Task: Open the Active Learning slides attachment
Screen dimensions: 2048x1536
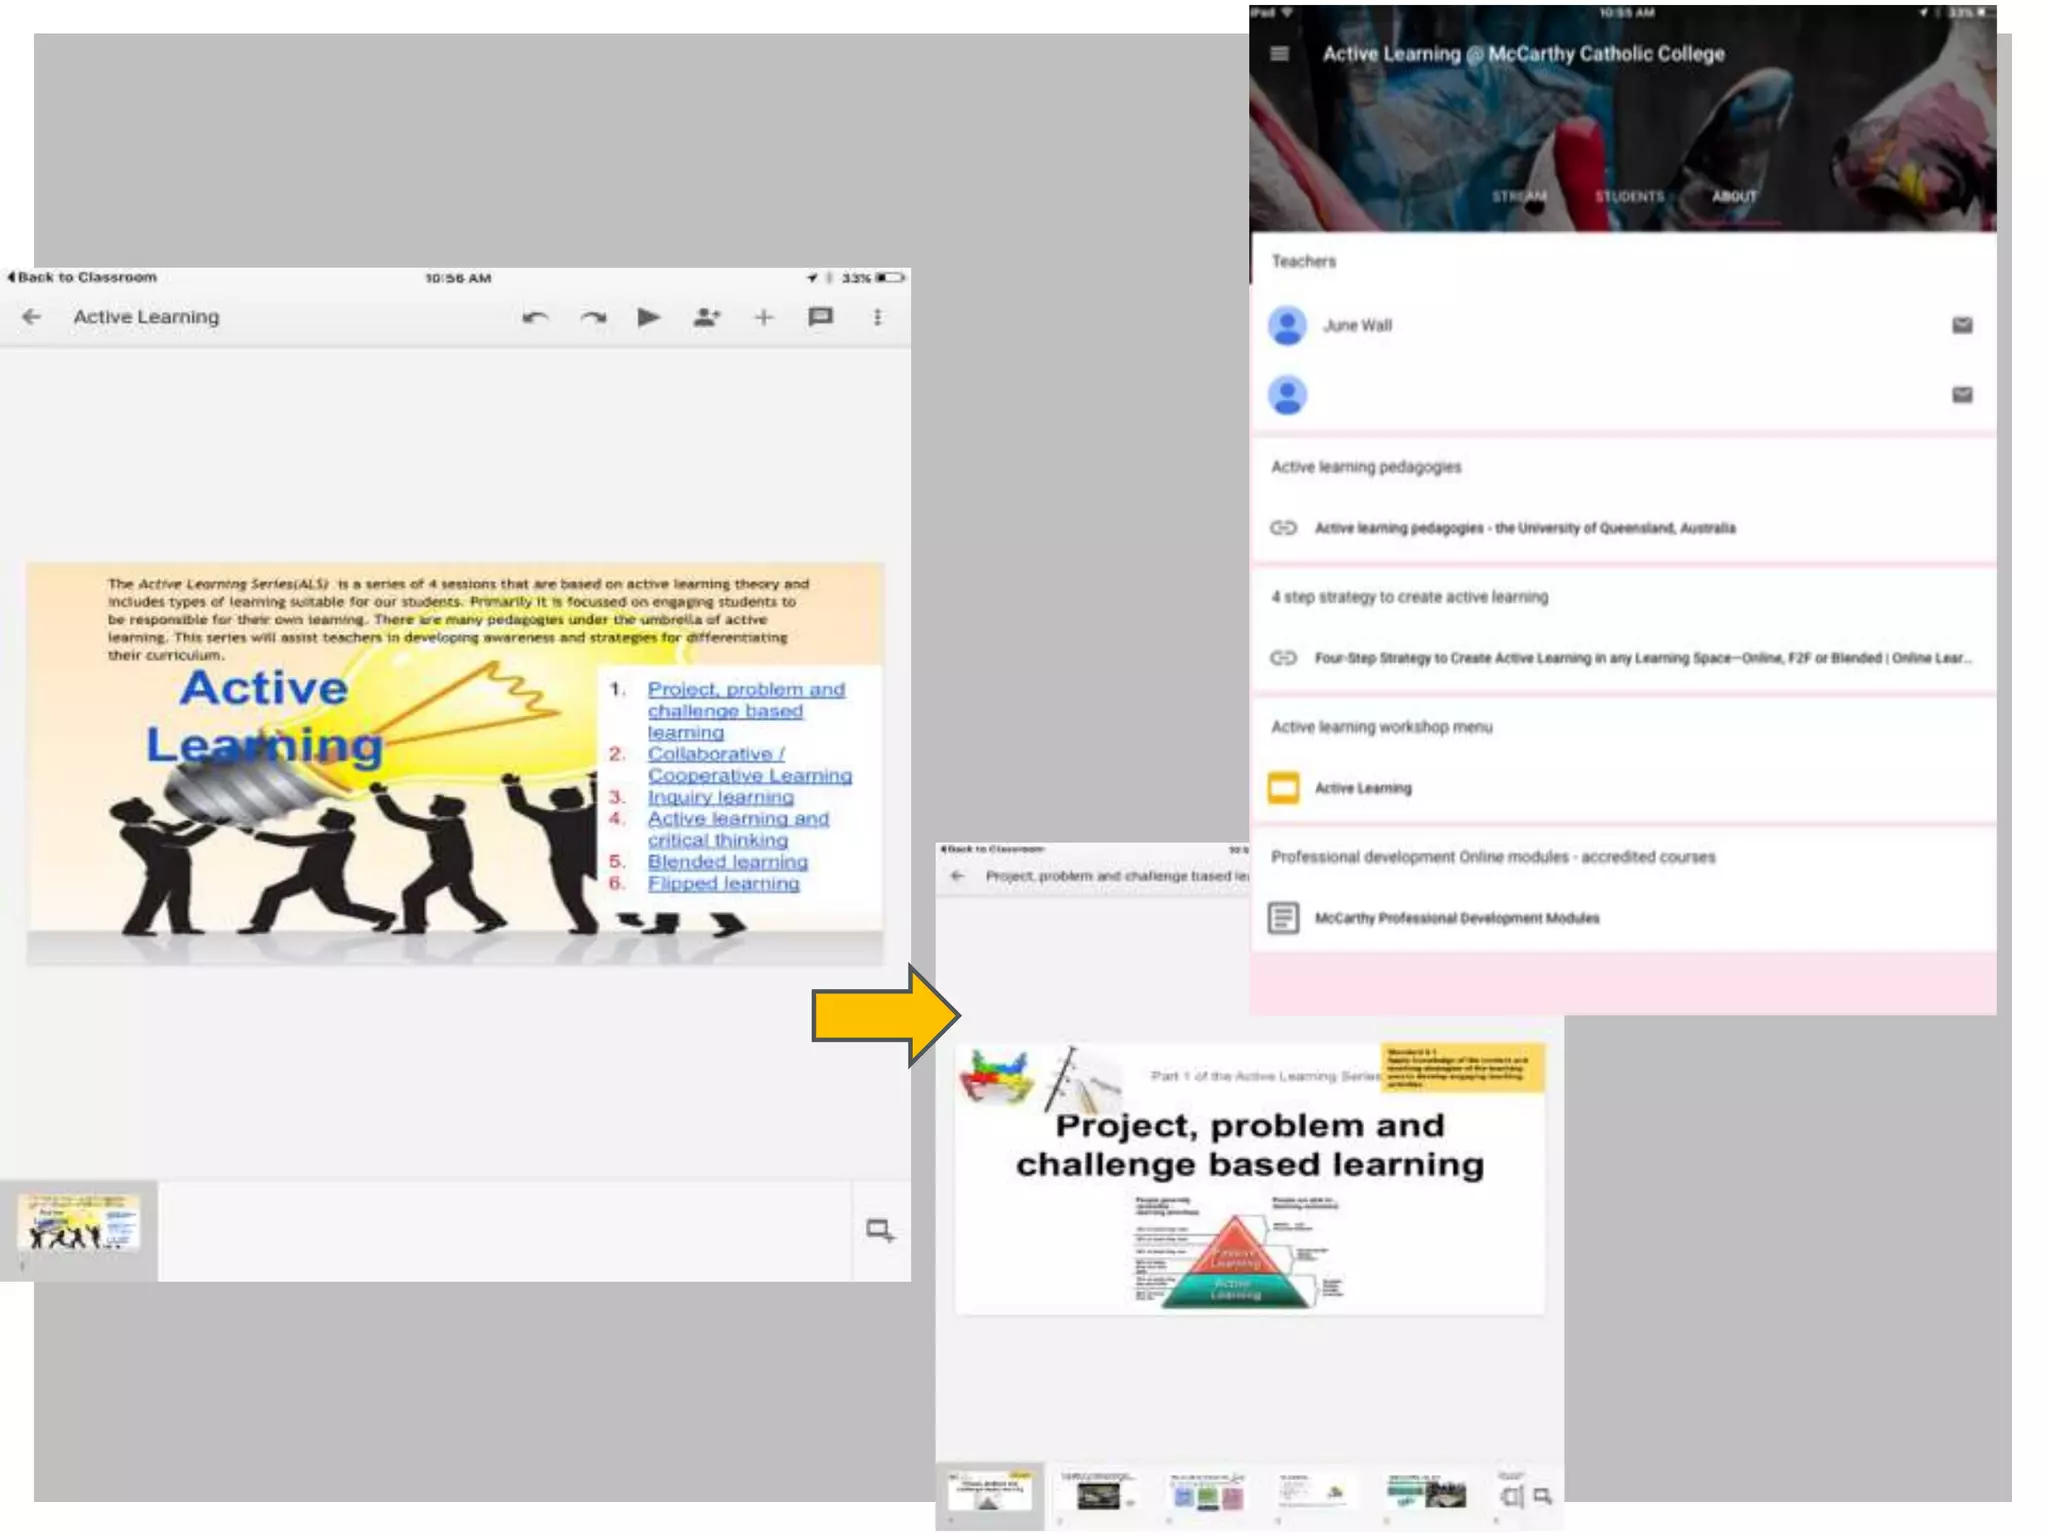Action: pyautogui.click(x=1362, y=788)
